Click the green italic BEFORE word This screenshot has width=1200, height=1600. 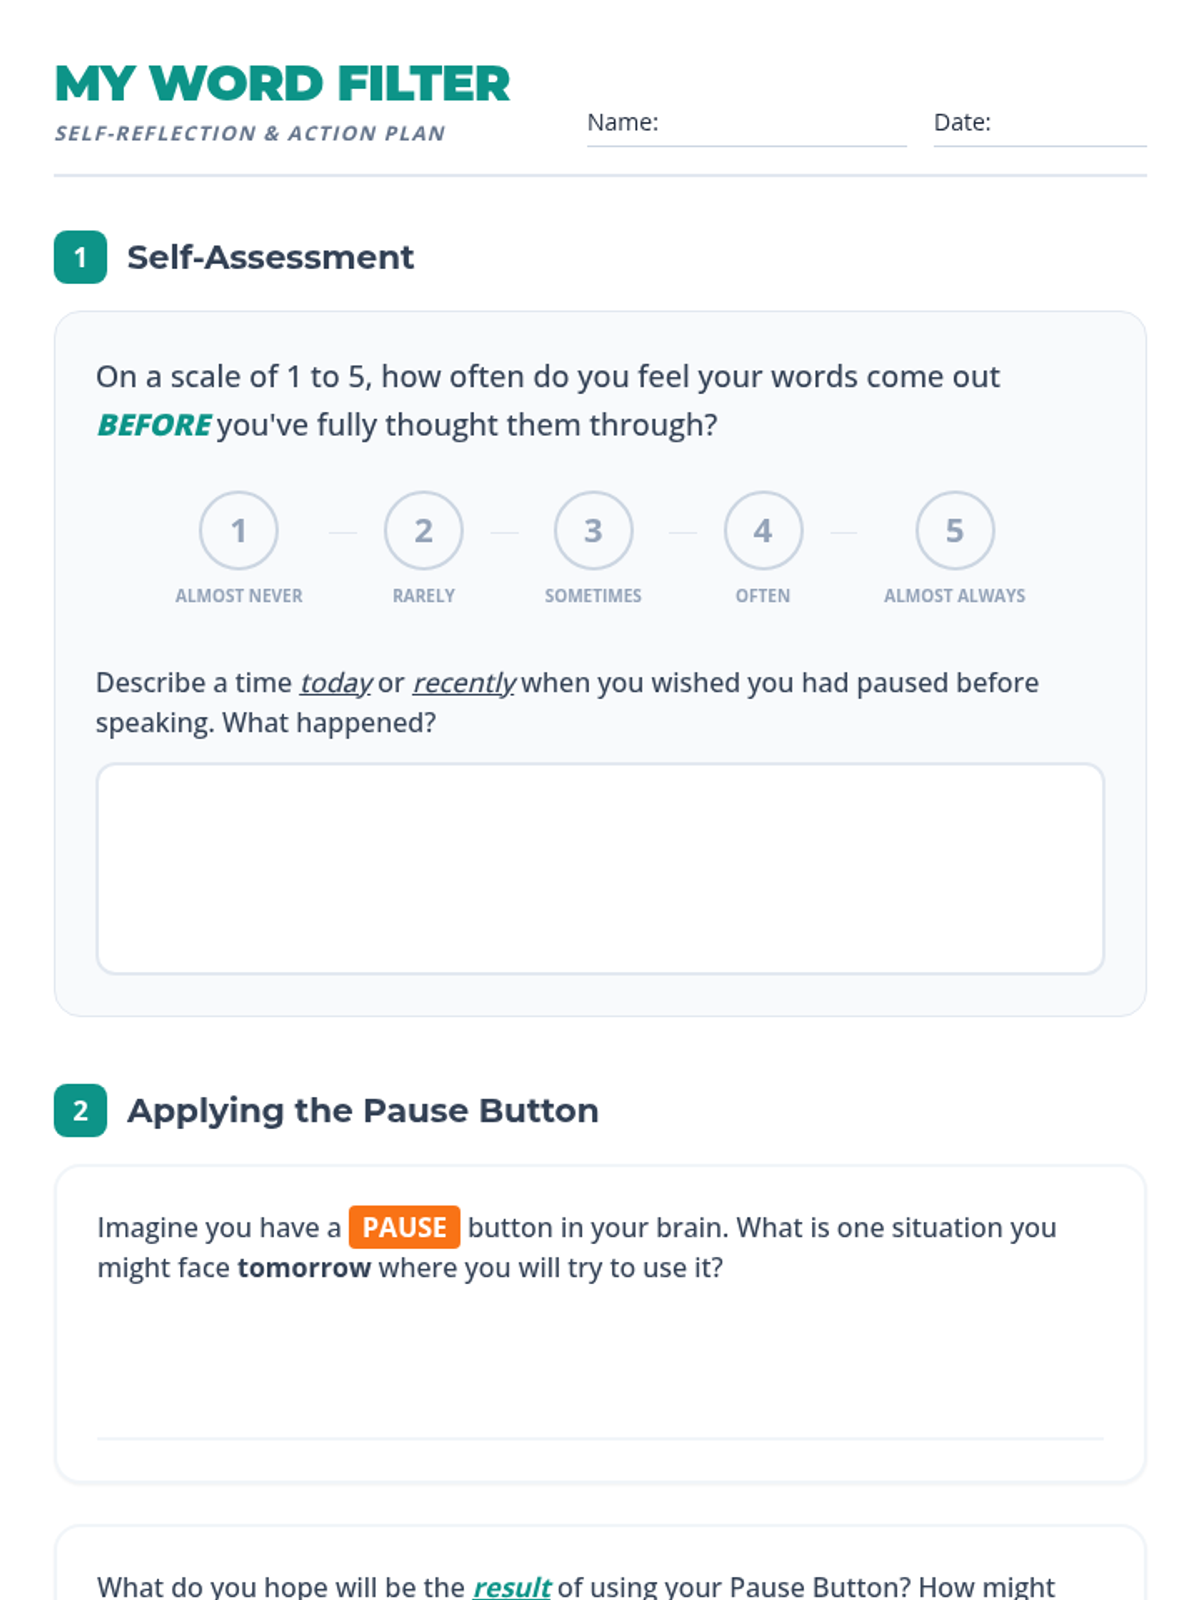coord(154,425)
